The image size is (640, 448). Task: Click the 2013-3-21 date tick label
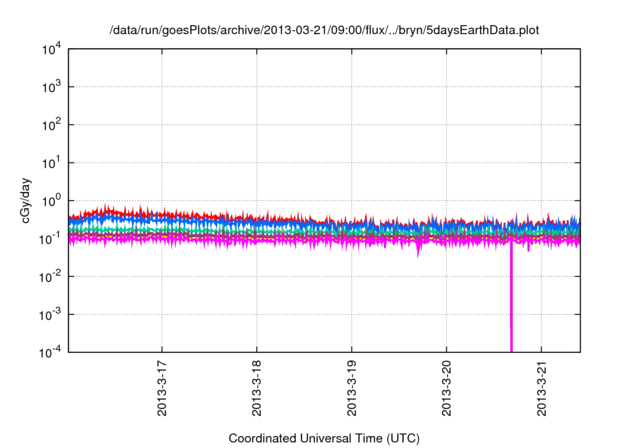(x=541, y=388)
